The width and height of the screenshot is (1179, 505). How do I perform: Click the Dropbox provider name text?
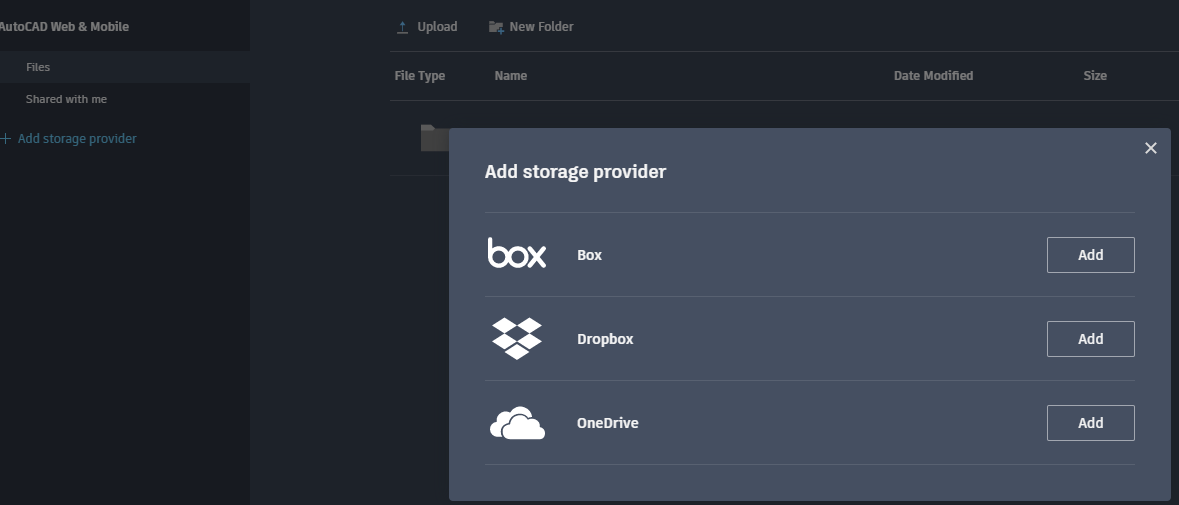(x=605, y=339)
